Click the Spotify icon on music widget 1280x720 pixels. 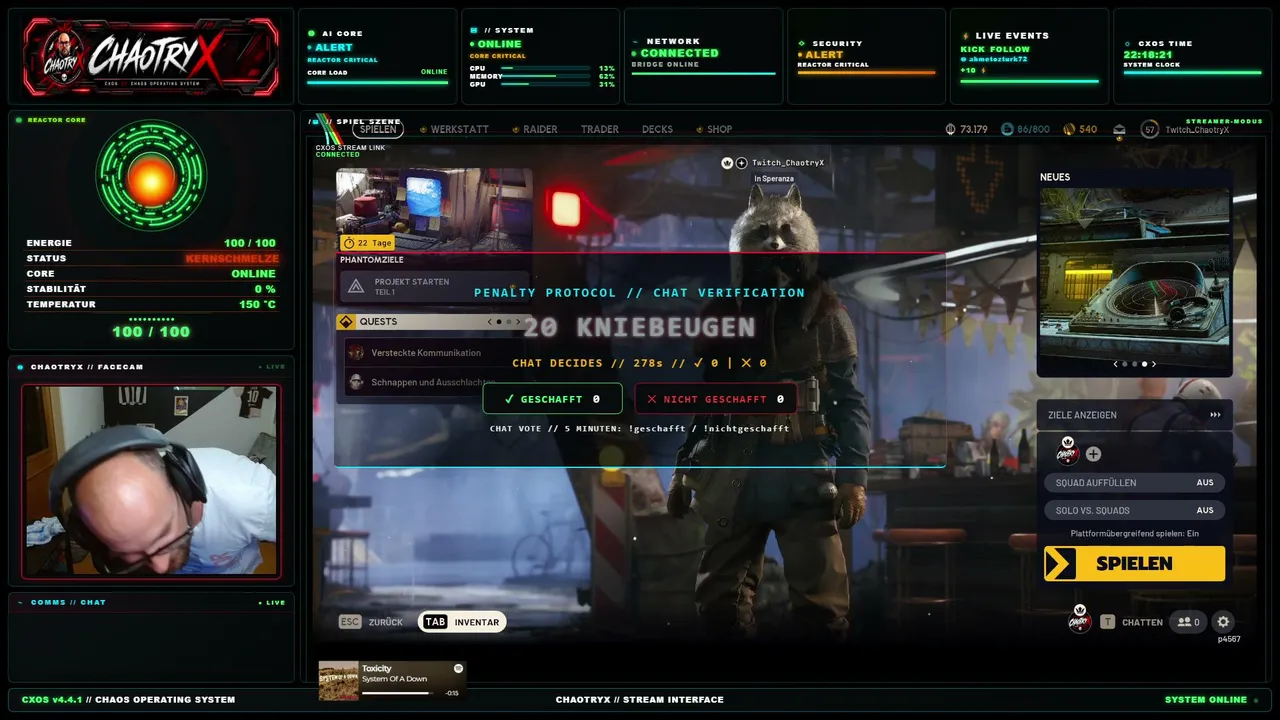[458, 668]
